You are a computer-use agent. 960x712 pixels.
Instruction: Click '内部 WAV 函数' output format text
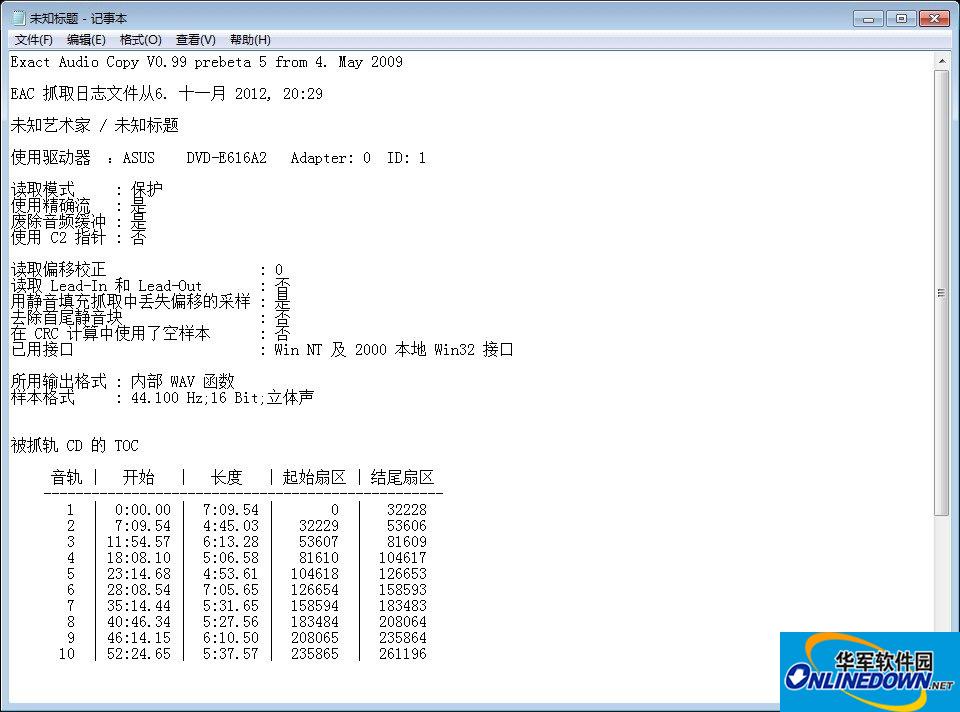[x=182, y=381]
